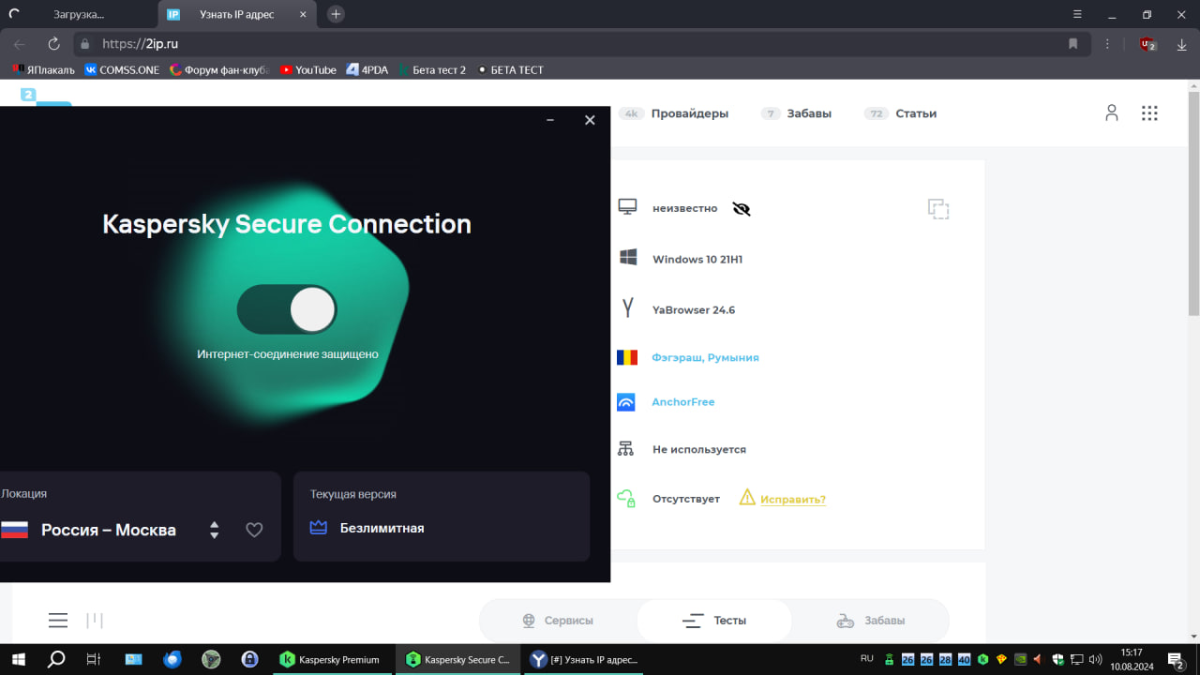
Task: Open the volume icon in system tray
Action: 1096,659
